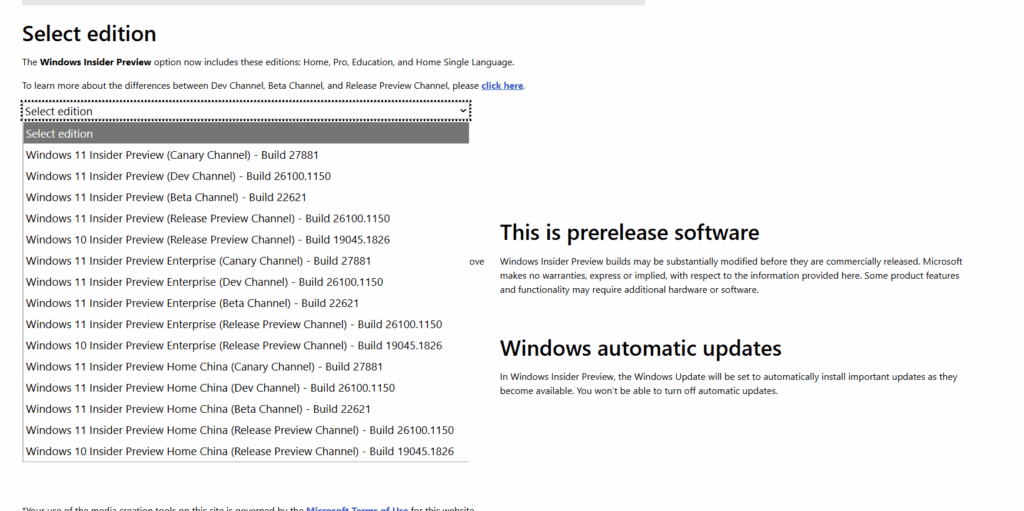1024x511 pixels.
Task: Open the Microsoft Terms of Use link
Action: 357,509
